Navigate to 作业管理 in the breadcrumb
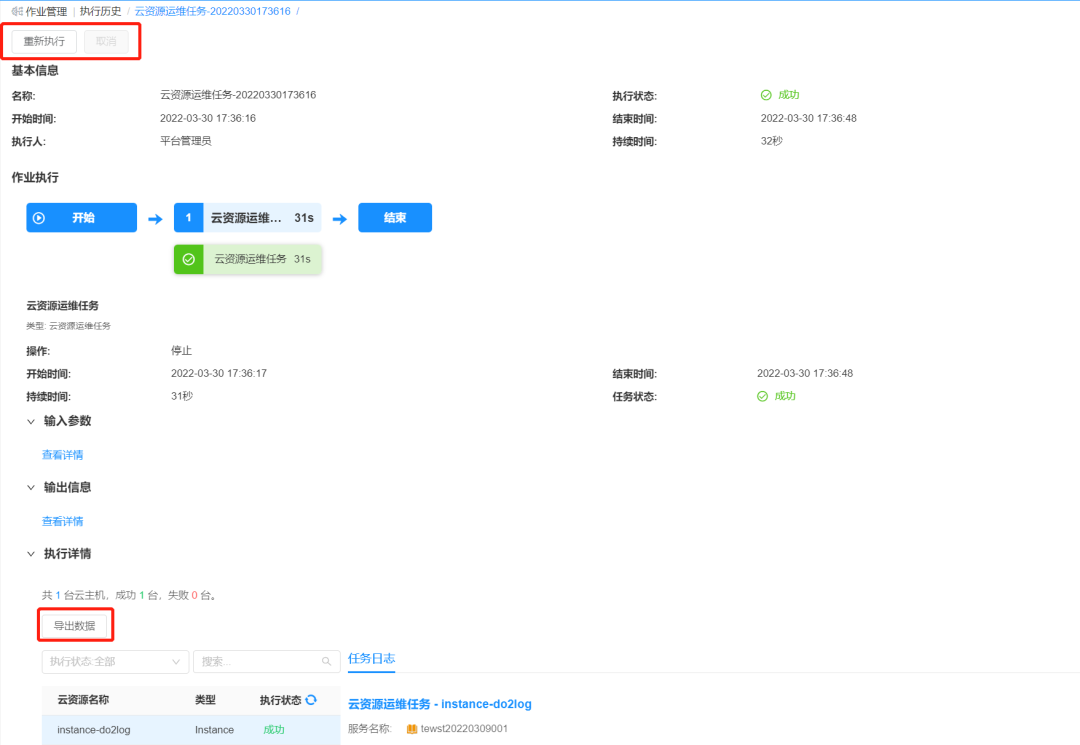Screen dimensions: 1080x745 point(47,11)
